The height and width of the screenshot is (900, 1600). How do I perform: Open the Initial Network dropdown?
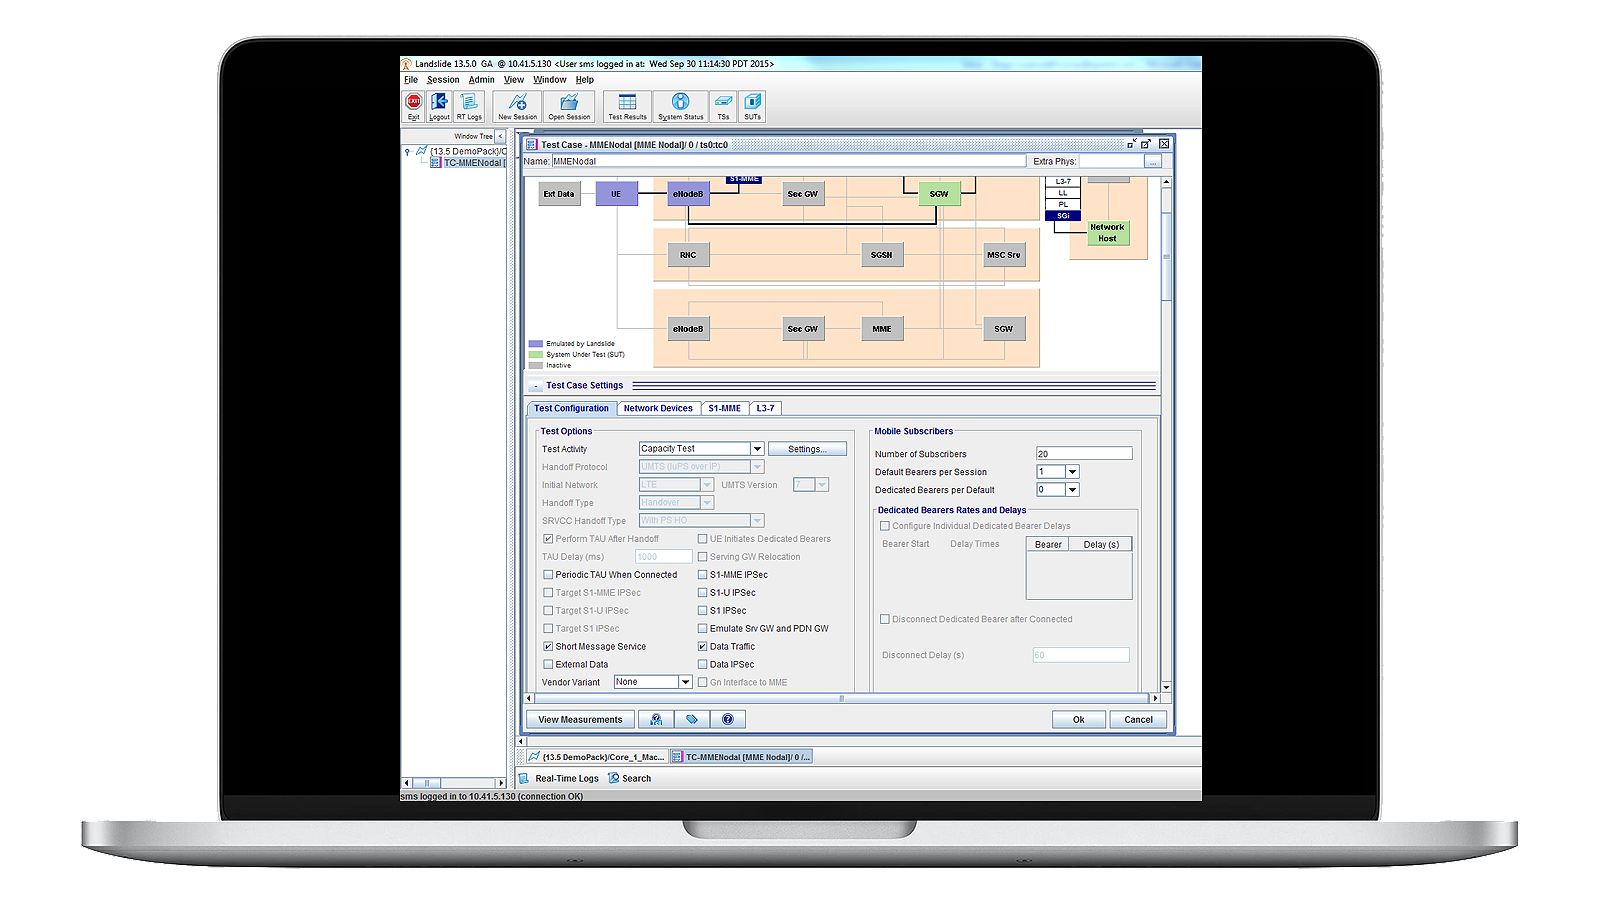[707, 485]
